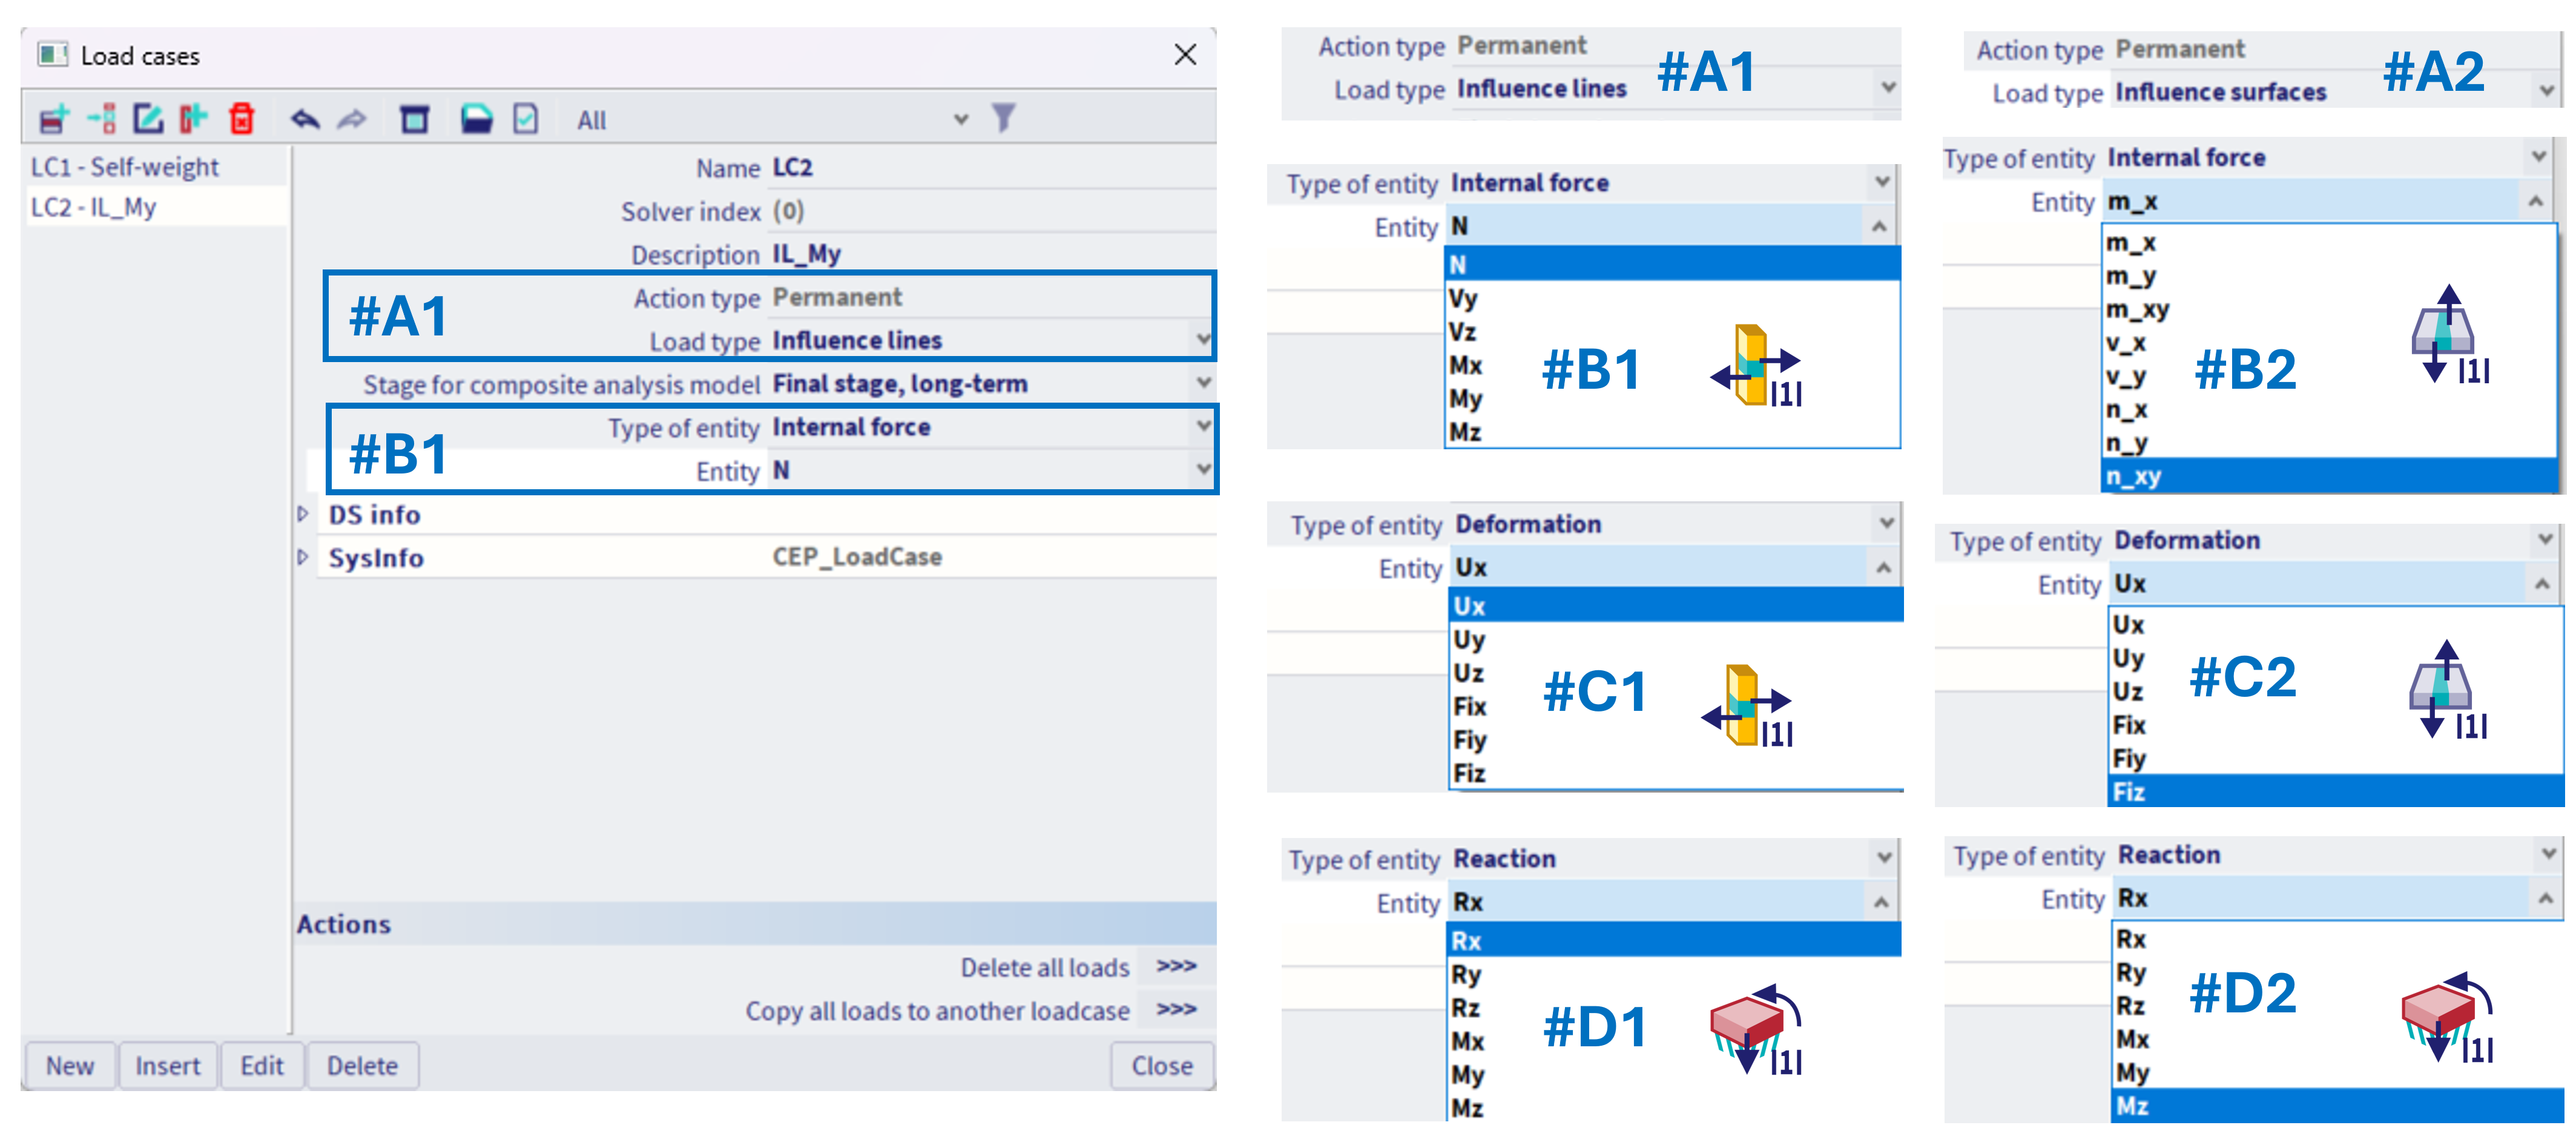Viewport: 2576px width, 1148px height.
Task: Click the insert load case toolbar icon
Action: click(x=102, y=119)
